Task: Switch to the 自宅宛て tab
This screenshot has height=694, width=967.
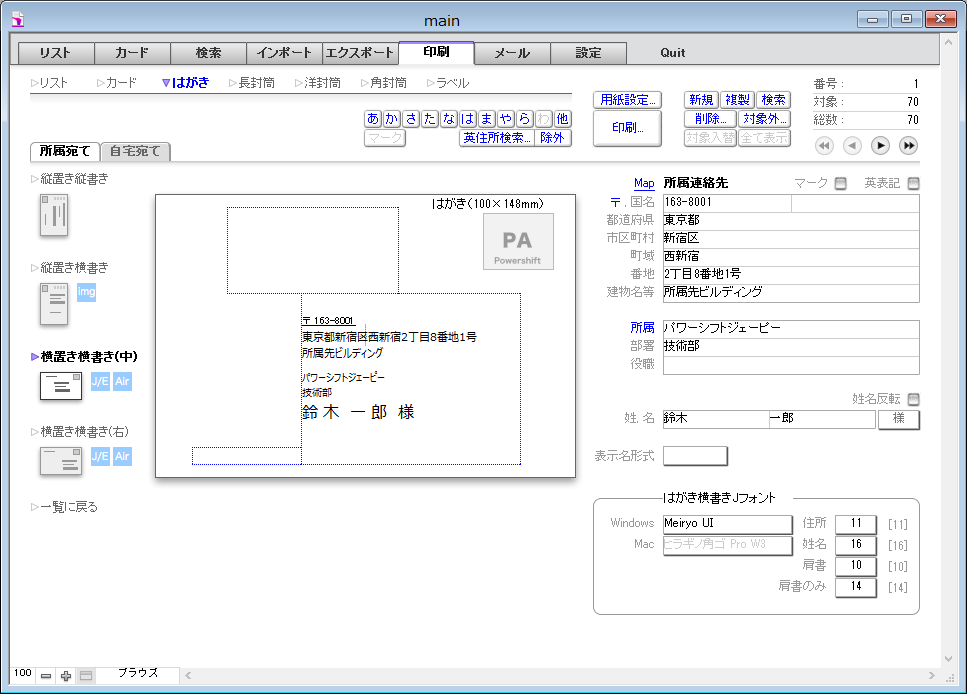Action: (x=136, y=152)
